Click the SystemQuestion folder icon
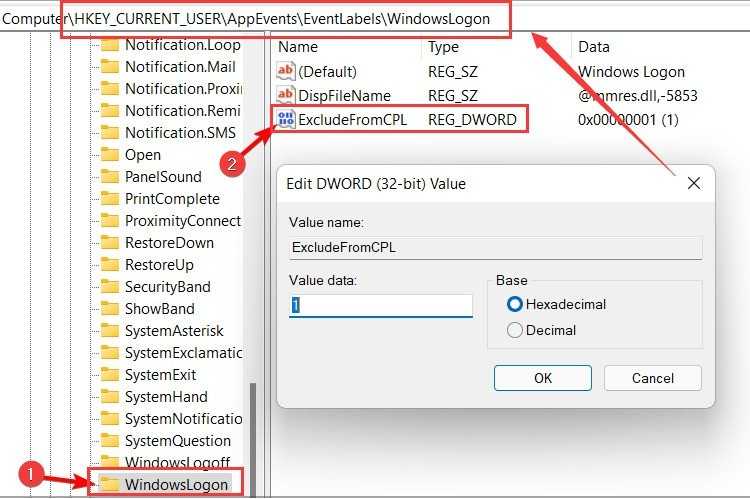750x499 pixels. [109, 440]
